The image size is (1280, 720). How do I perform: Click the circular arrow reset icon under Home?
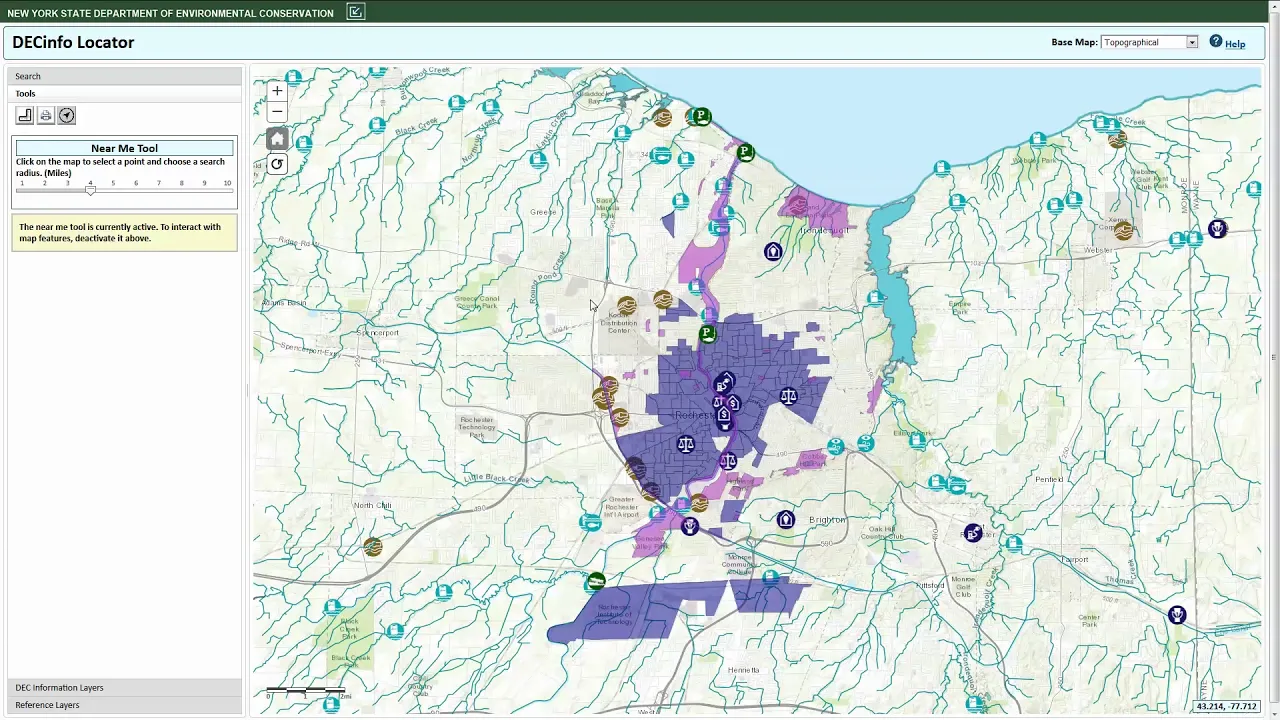pos(277,164)
